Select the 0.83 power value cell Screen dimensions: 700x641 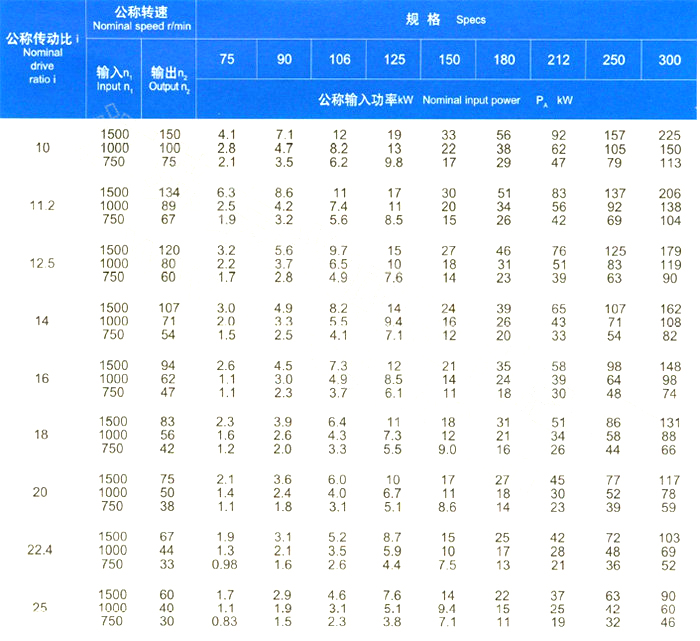point(227,622)
